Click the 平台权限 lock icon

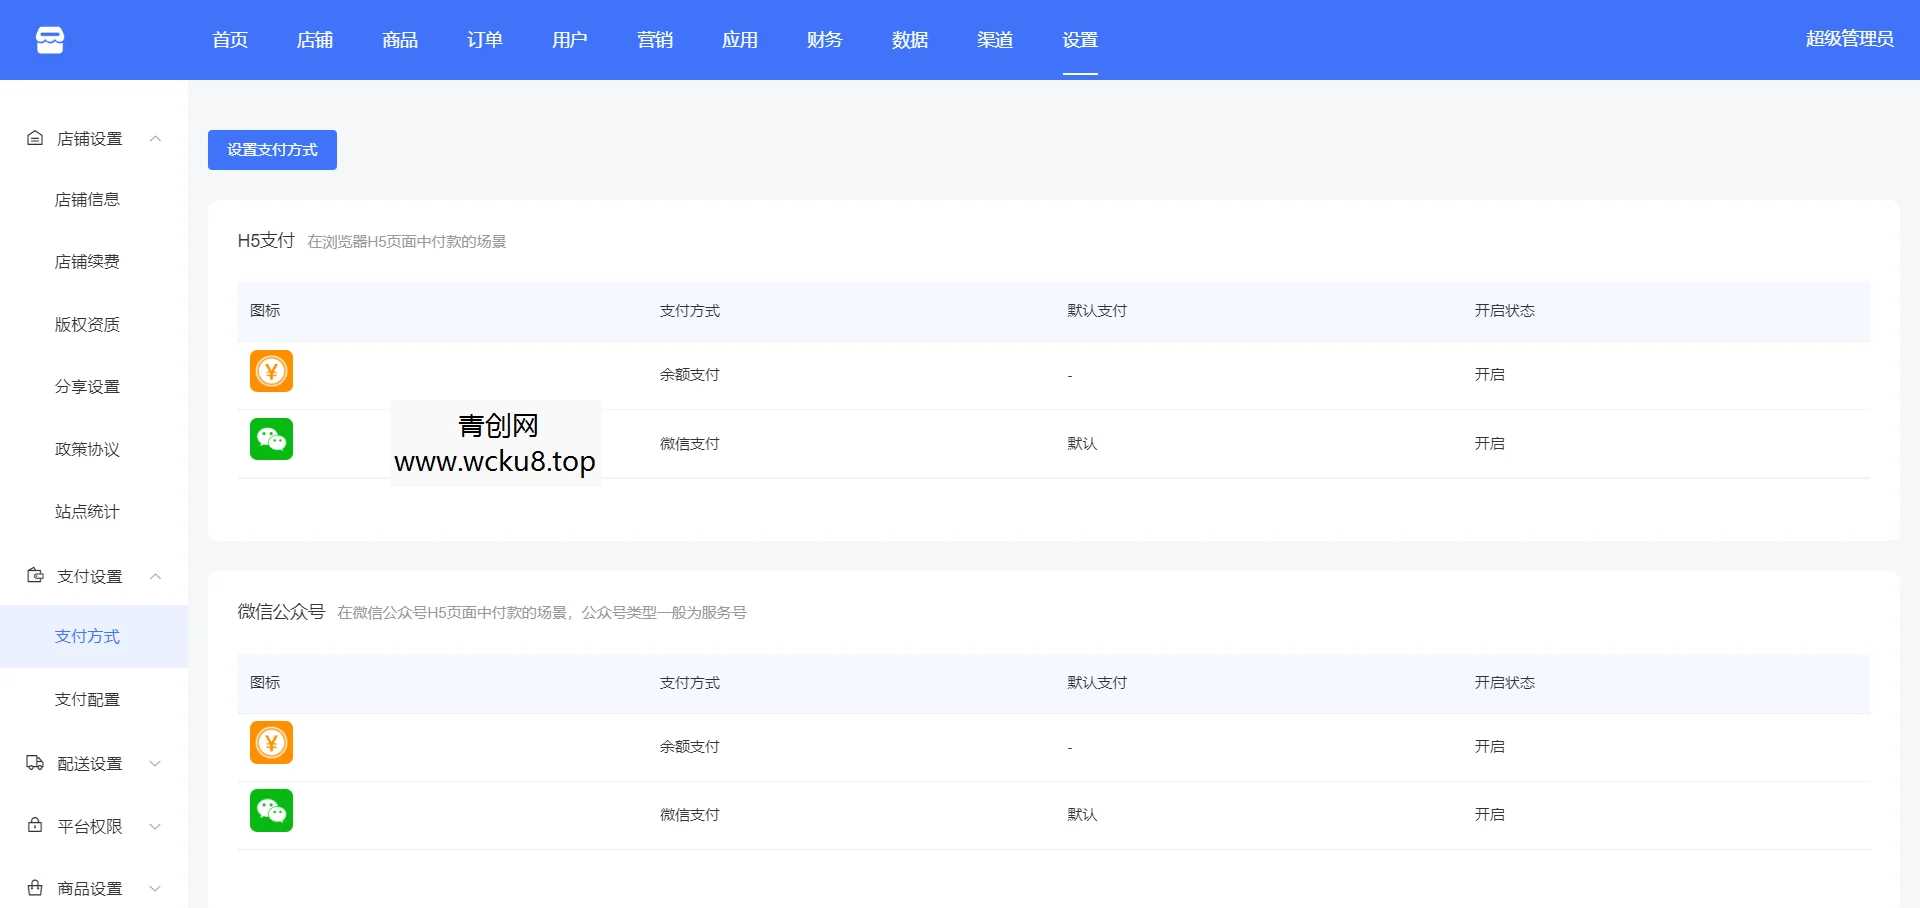33,826
